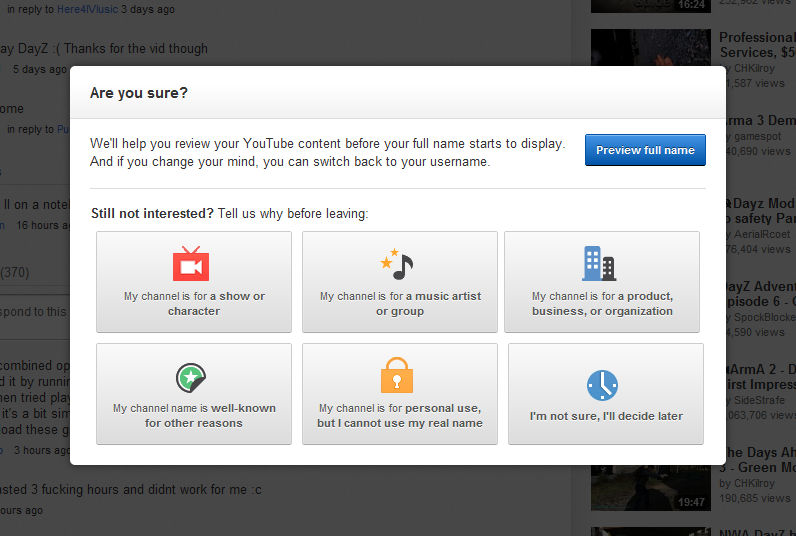Click the 'gamespot' channel name in sidebar
Screen dimensions: 796x536
coord(758,136)
